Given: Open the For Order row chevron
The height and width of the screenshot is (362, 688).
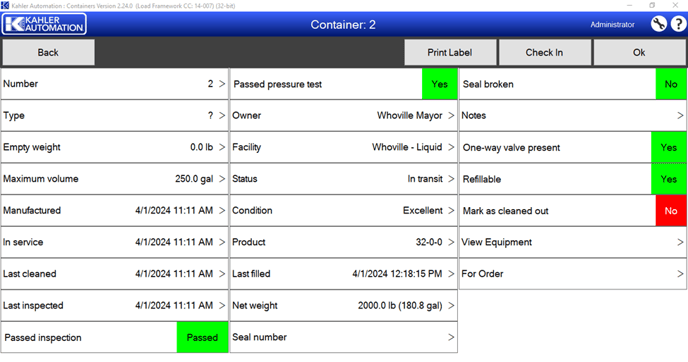Looking at the screenshot, I should (x=680, y=273).
